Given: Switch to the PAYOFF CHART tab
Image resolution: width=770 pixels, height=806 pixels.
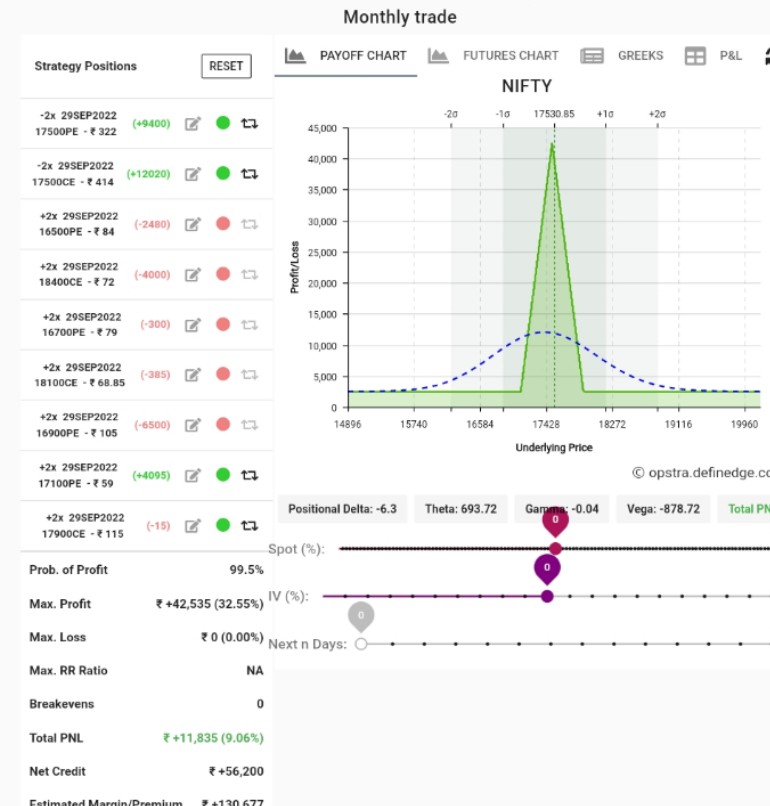Looking at the screenshot, I should (x=346, y=56).
